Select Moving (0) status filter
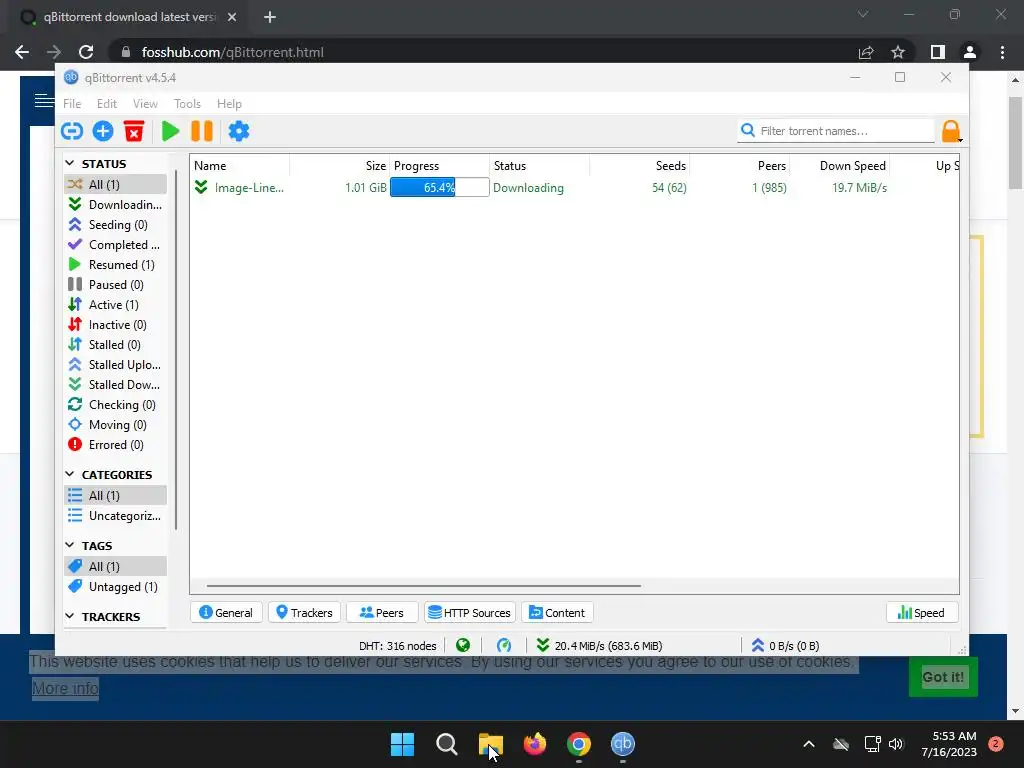Viewport: 1024px width, 768px height. pyautogui.click(x=116, y=424)
